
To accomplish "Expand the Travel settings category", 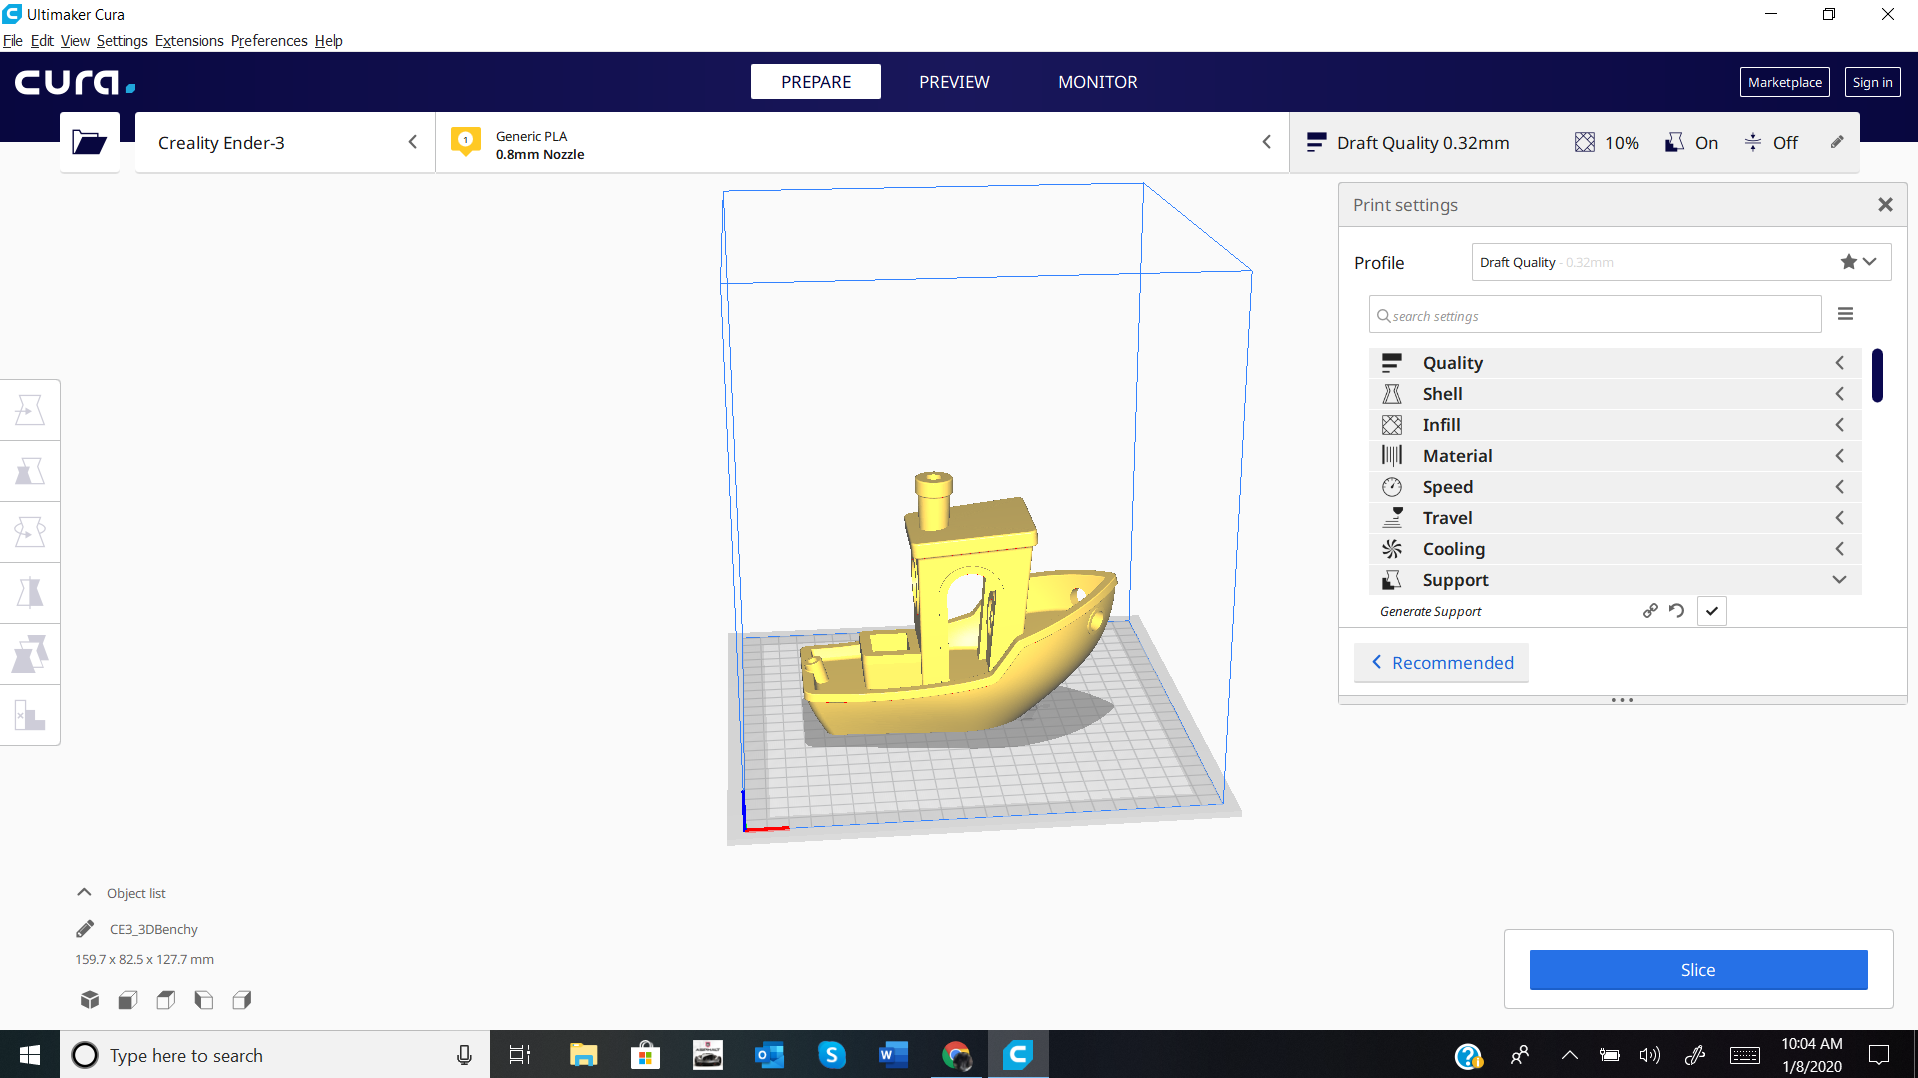I will (x=1614, y=518).
